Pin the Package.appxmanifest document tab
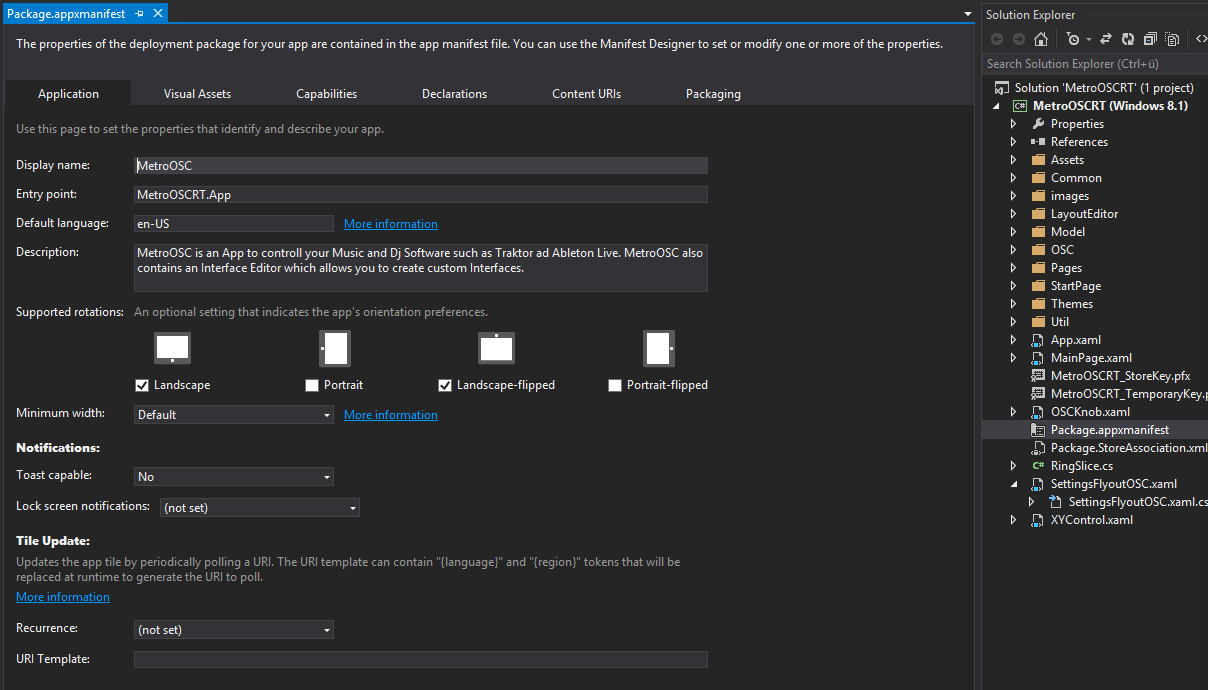 point(139,14)
